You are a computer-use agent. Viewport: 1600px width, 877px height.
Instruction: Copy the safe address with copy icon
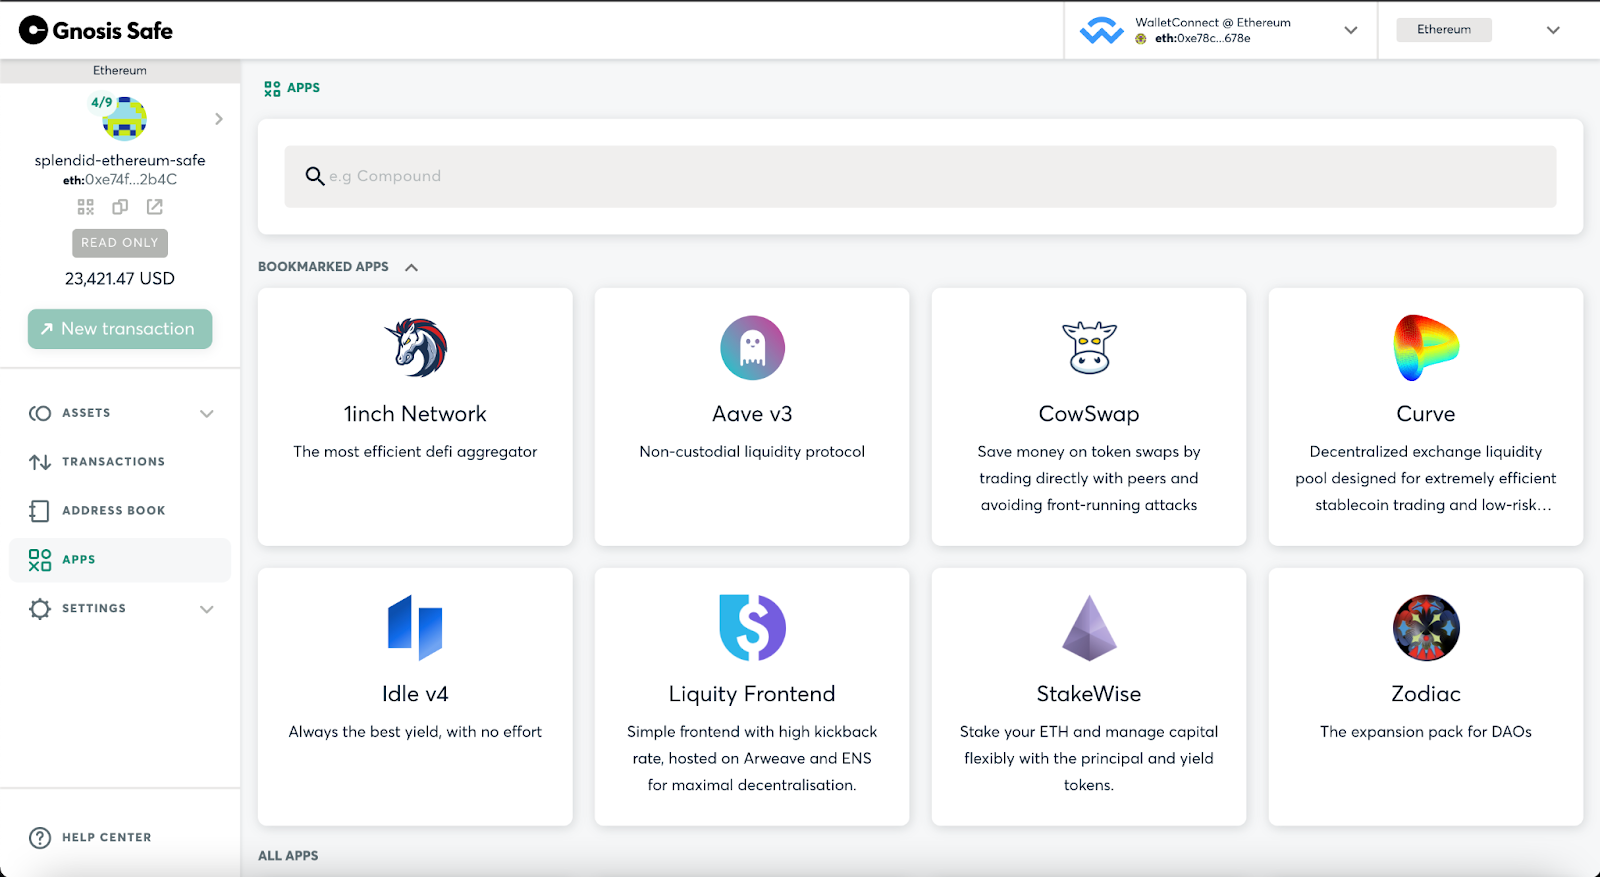tap(120, 207)
